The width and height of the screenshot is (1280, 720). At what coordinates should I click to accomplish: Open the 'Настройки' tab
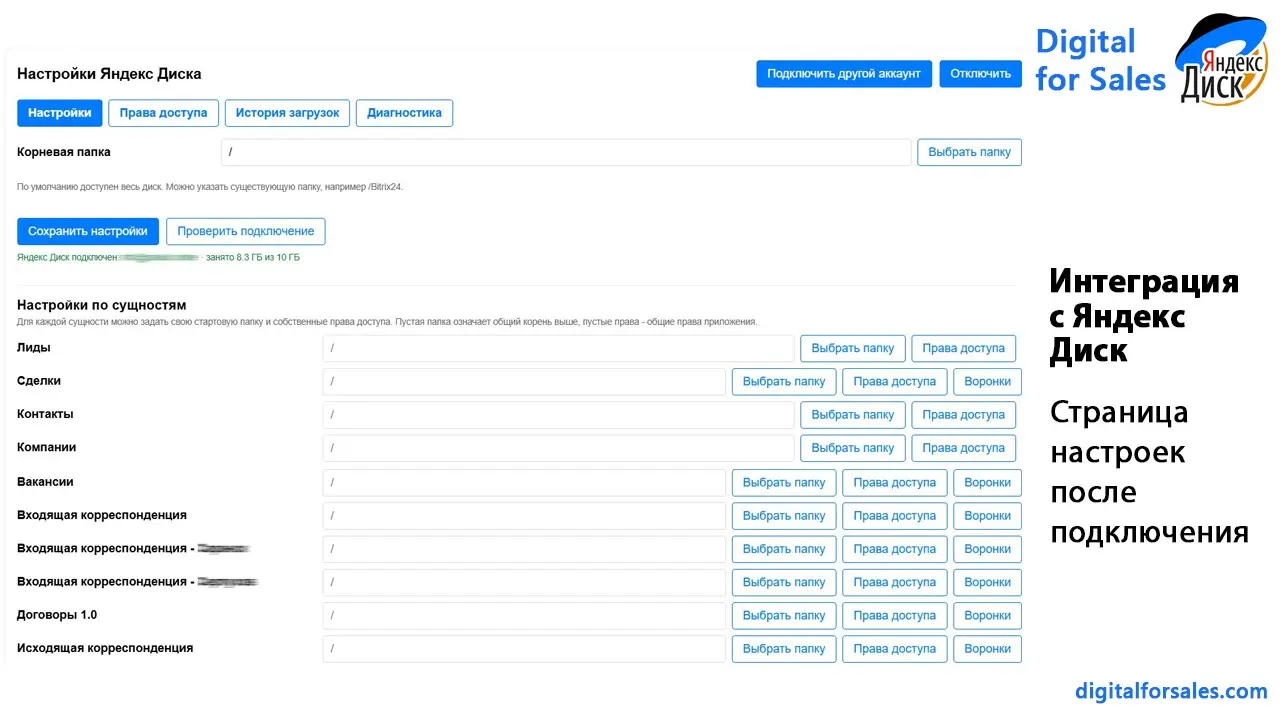[60, 113]
